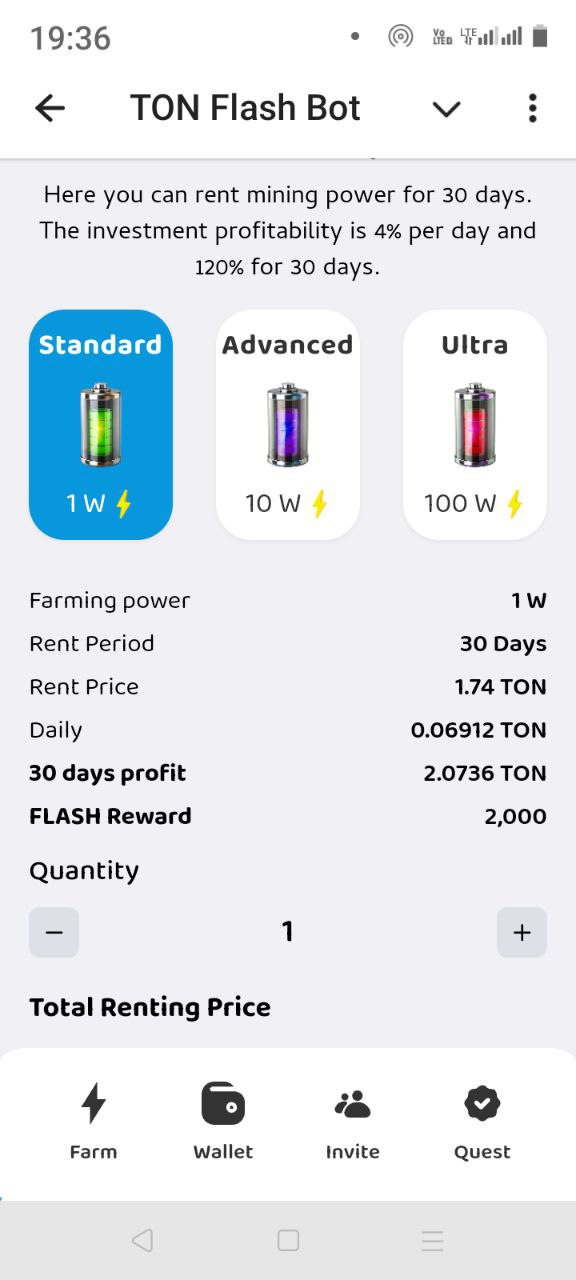Tap the quantity value 1

[x=288, y=932]
